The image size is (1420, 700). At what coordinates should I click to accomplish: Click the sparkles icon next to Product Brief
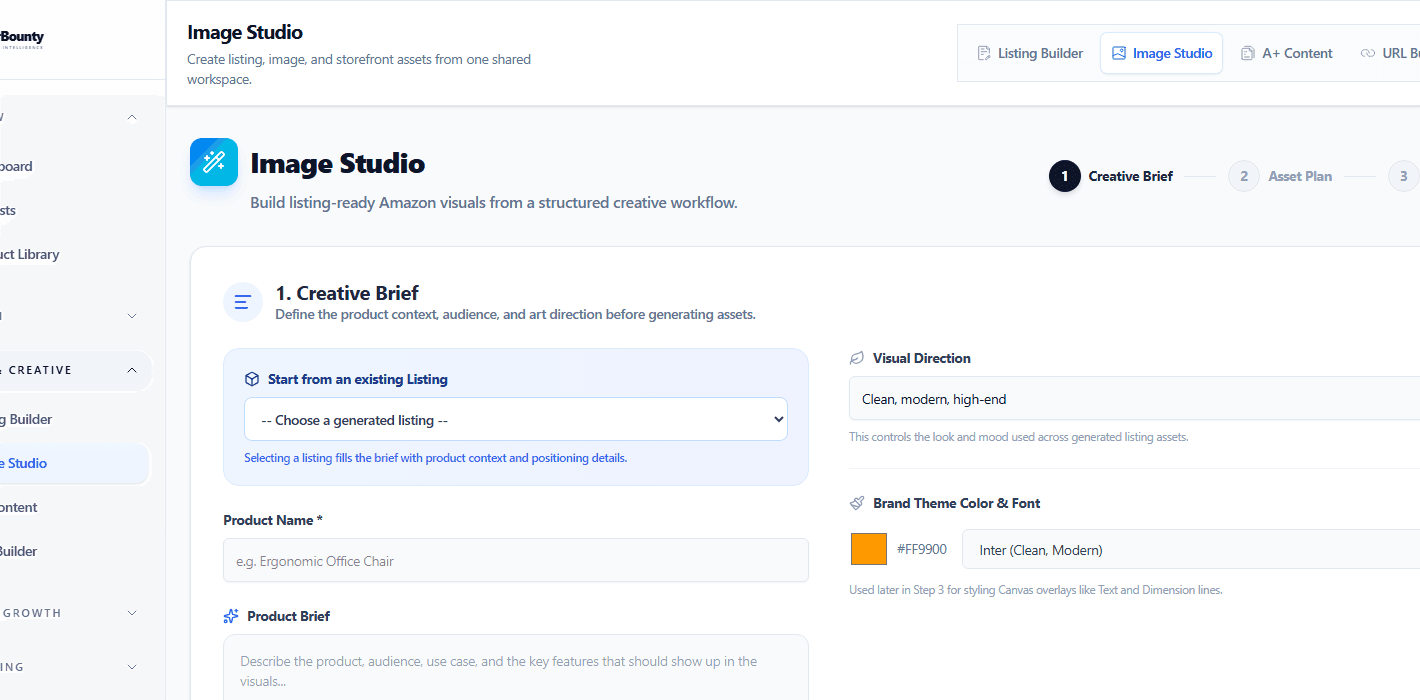[231, 615]
